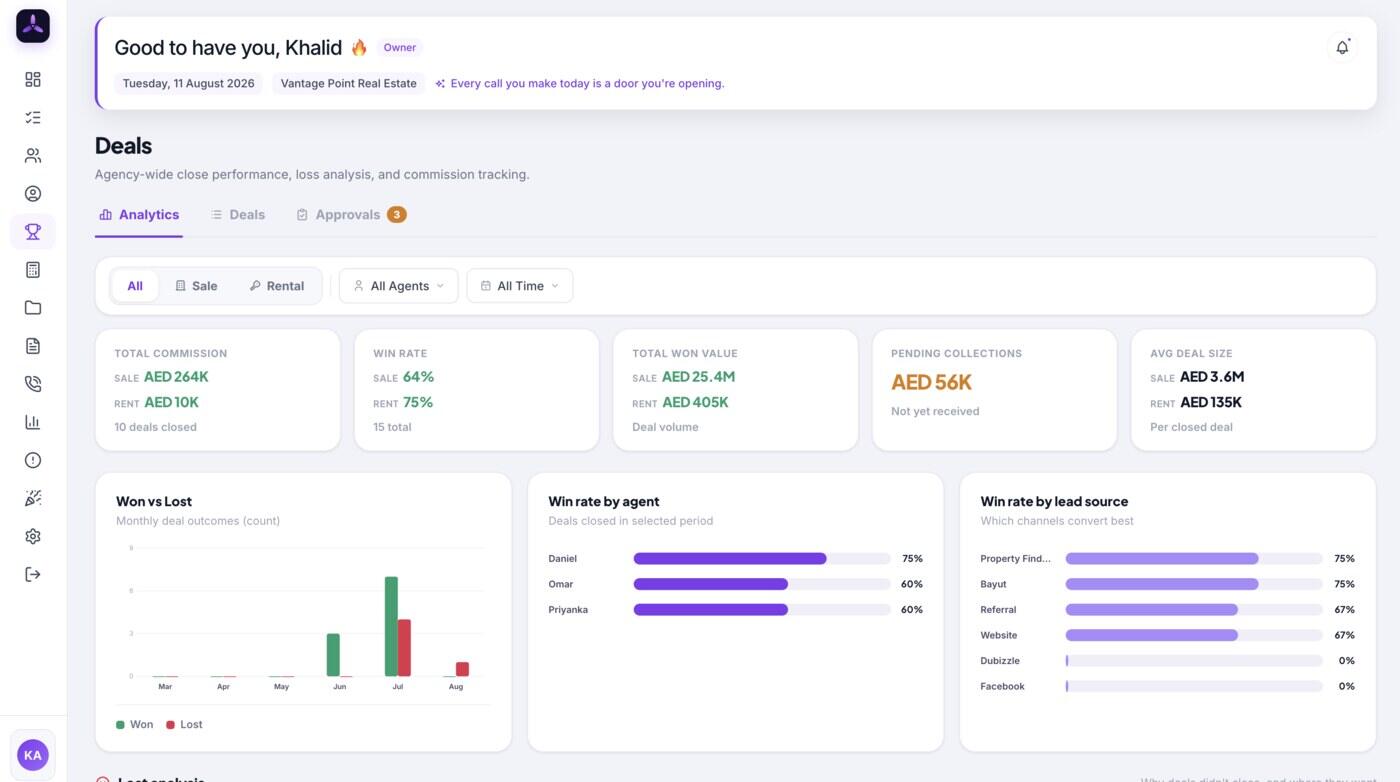Click Priyanka's 60% win rate value
Image resolution: width=1400 pixels, height=782 pixels.
coord(912,610)
